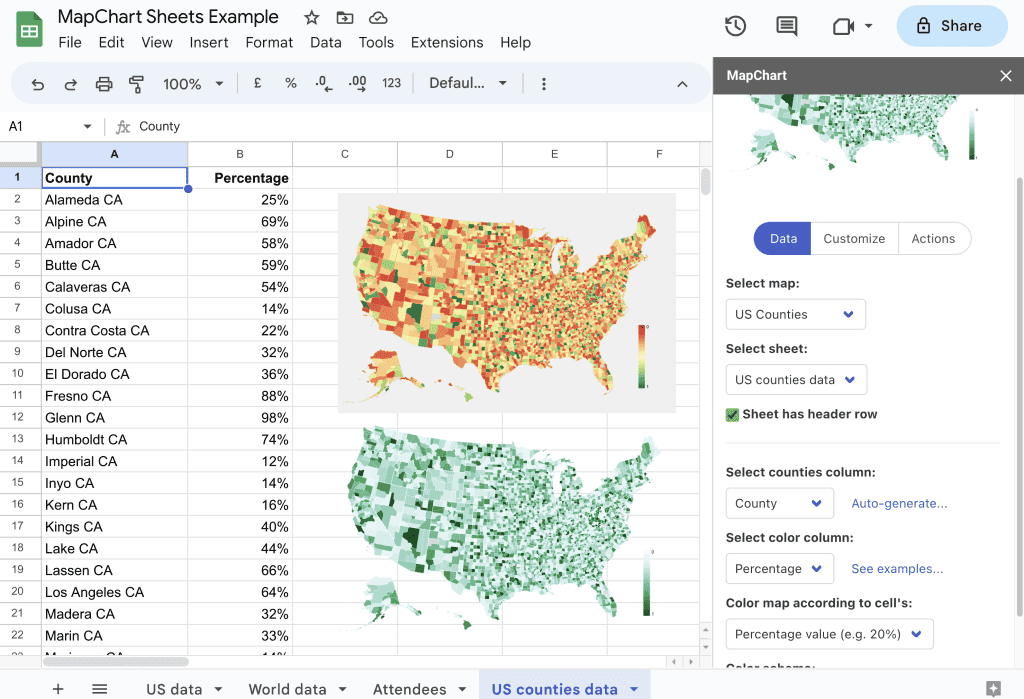Open the comments icon
This screenshot has height=699, width=1024.
point(786,26)
